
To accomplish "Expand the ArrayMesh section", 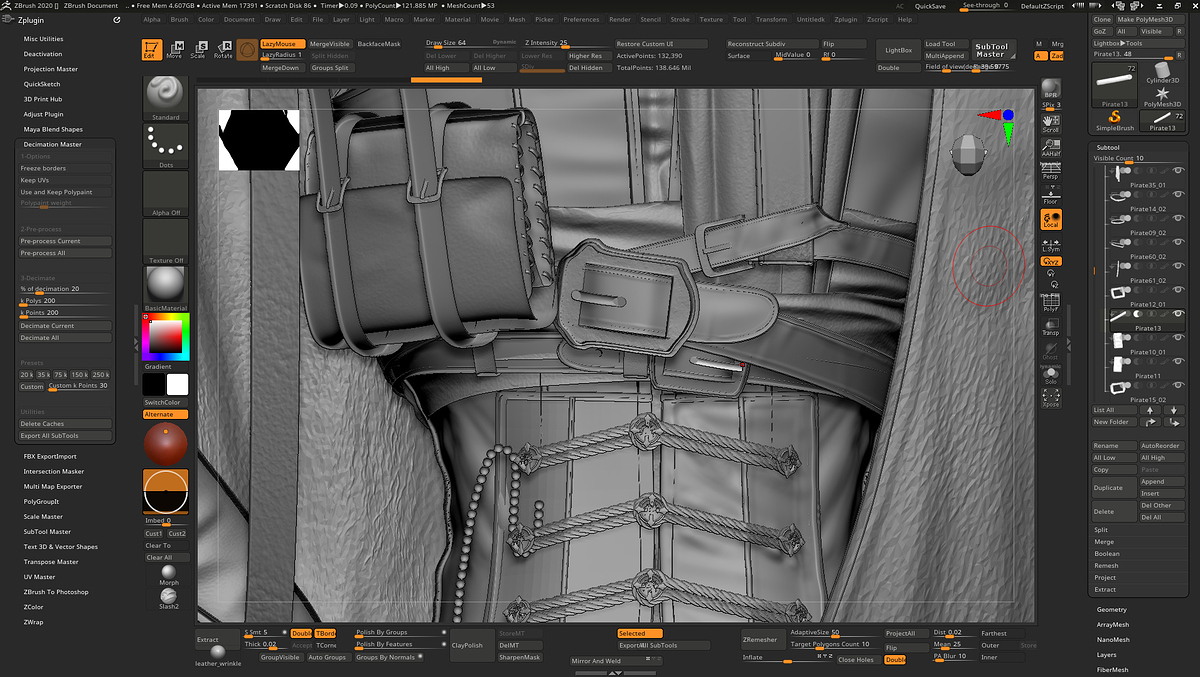I will (1113, 624).
